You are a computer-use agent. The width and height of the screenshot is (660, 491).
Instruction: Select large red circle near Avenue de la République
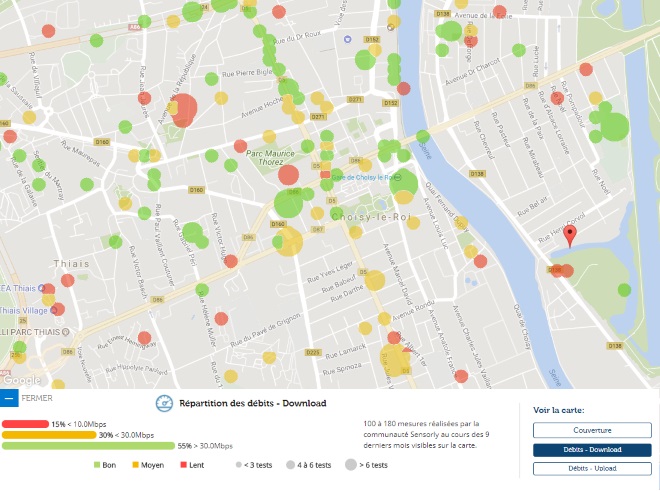point(184,109)
